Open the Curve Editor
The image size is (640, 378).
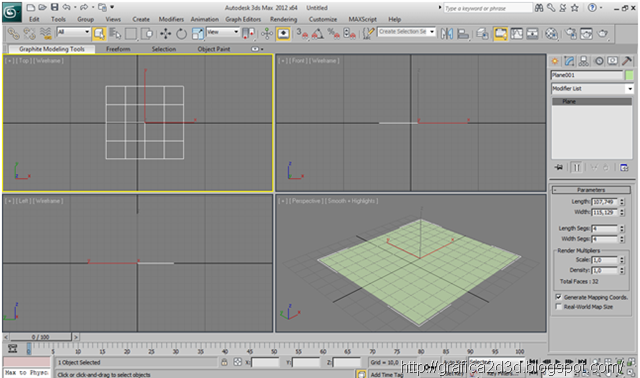516,33
